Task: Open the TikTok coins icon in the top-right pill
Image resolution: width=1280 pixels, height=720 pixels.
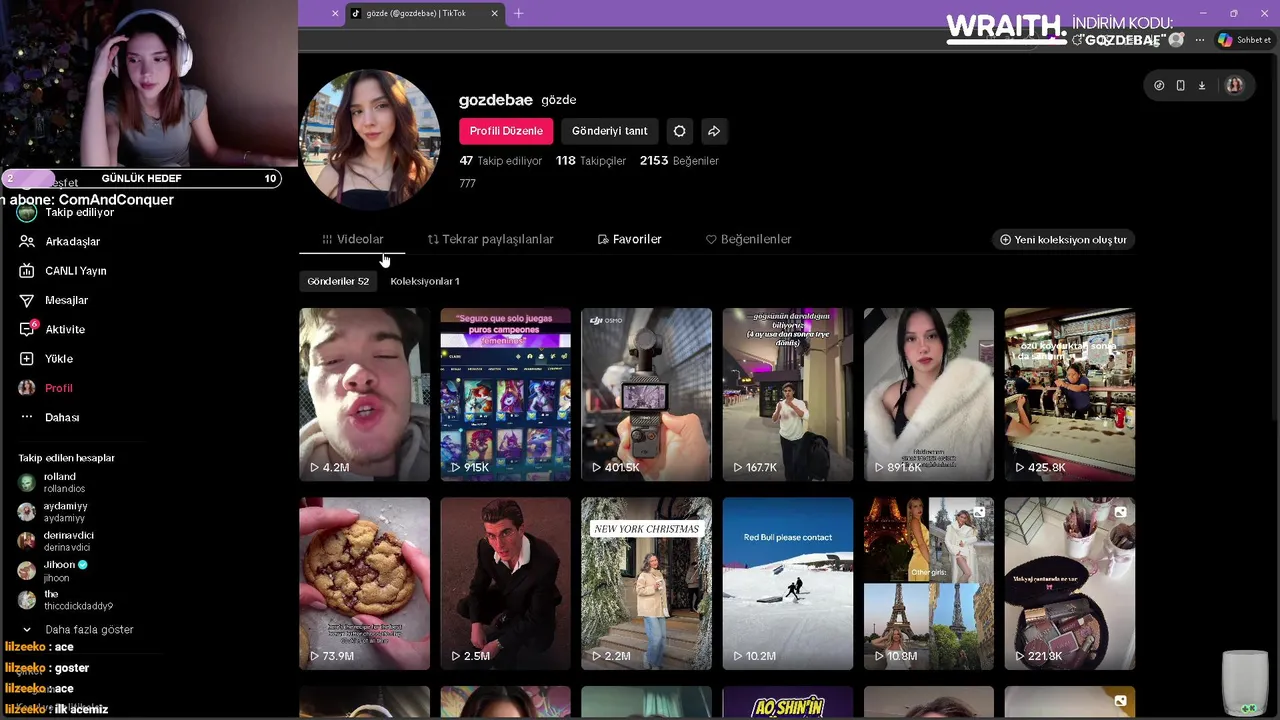Action: (x=1159, y=86)
